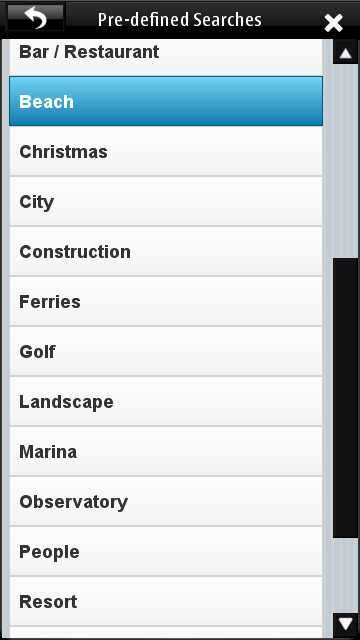Click the Pre-defined Searches title
Screen dimensions: 360x640
(180, 20)
